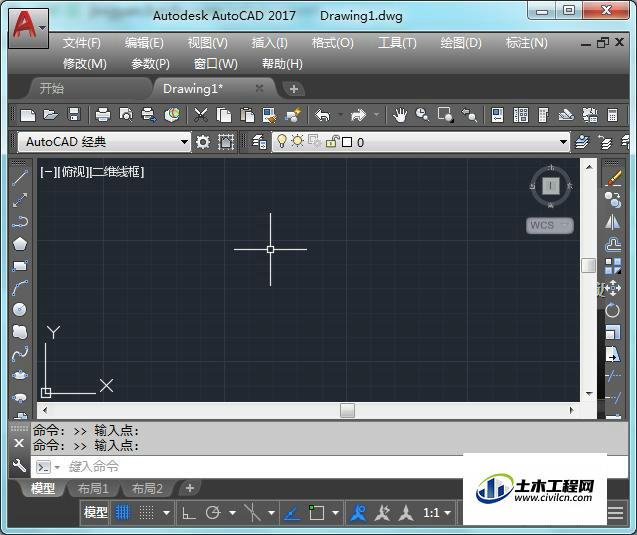Click the Paste clipboard icon
The image size is (637, 535).
click(x=247, y=115)
